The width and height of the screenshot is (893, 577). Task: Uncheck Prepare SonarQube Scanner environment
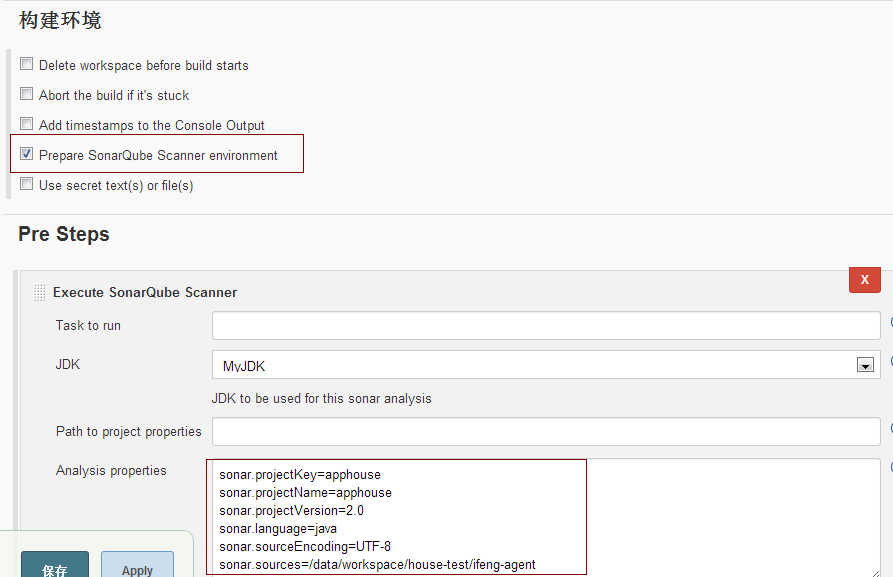26,154
